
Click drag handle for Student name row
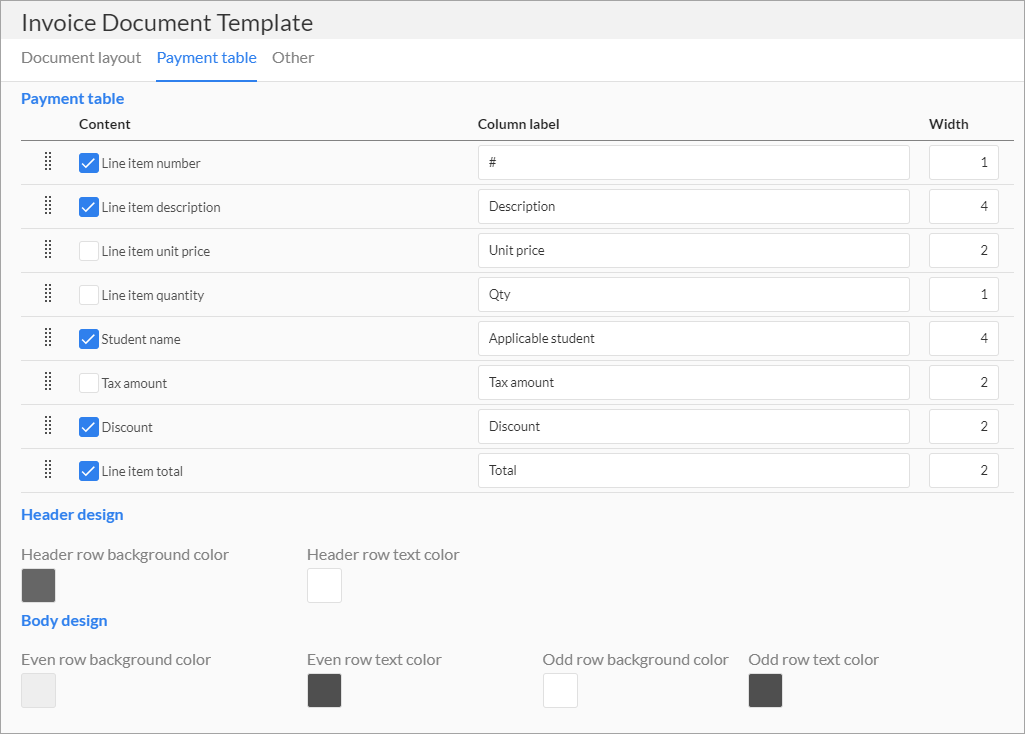click(x=48, y=337)
